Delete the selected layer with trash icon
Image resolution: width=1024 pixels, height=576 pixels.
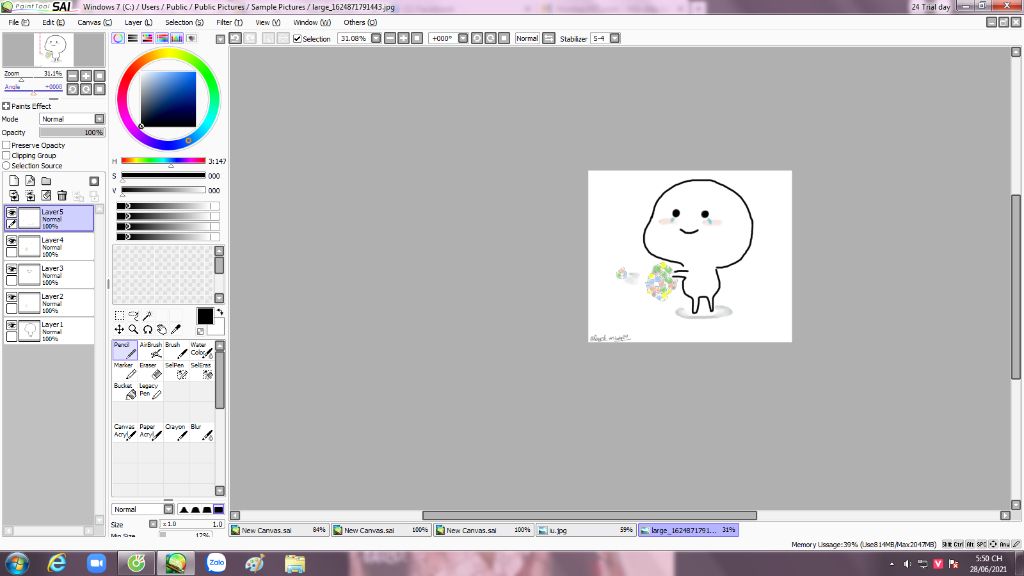tap(62, 195)
